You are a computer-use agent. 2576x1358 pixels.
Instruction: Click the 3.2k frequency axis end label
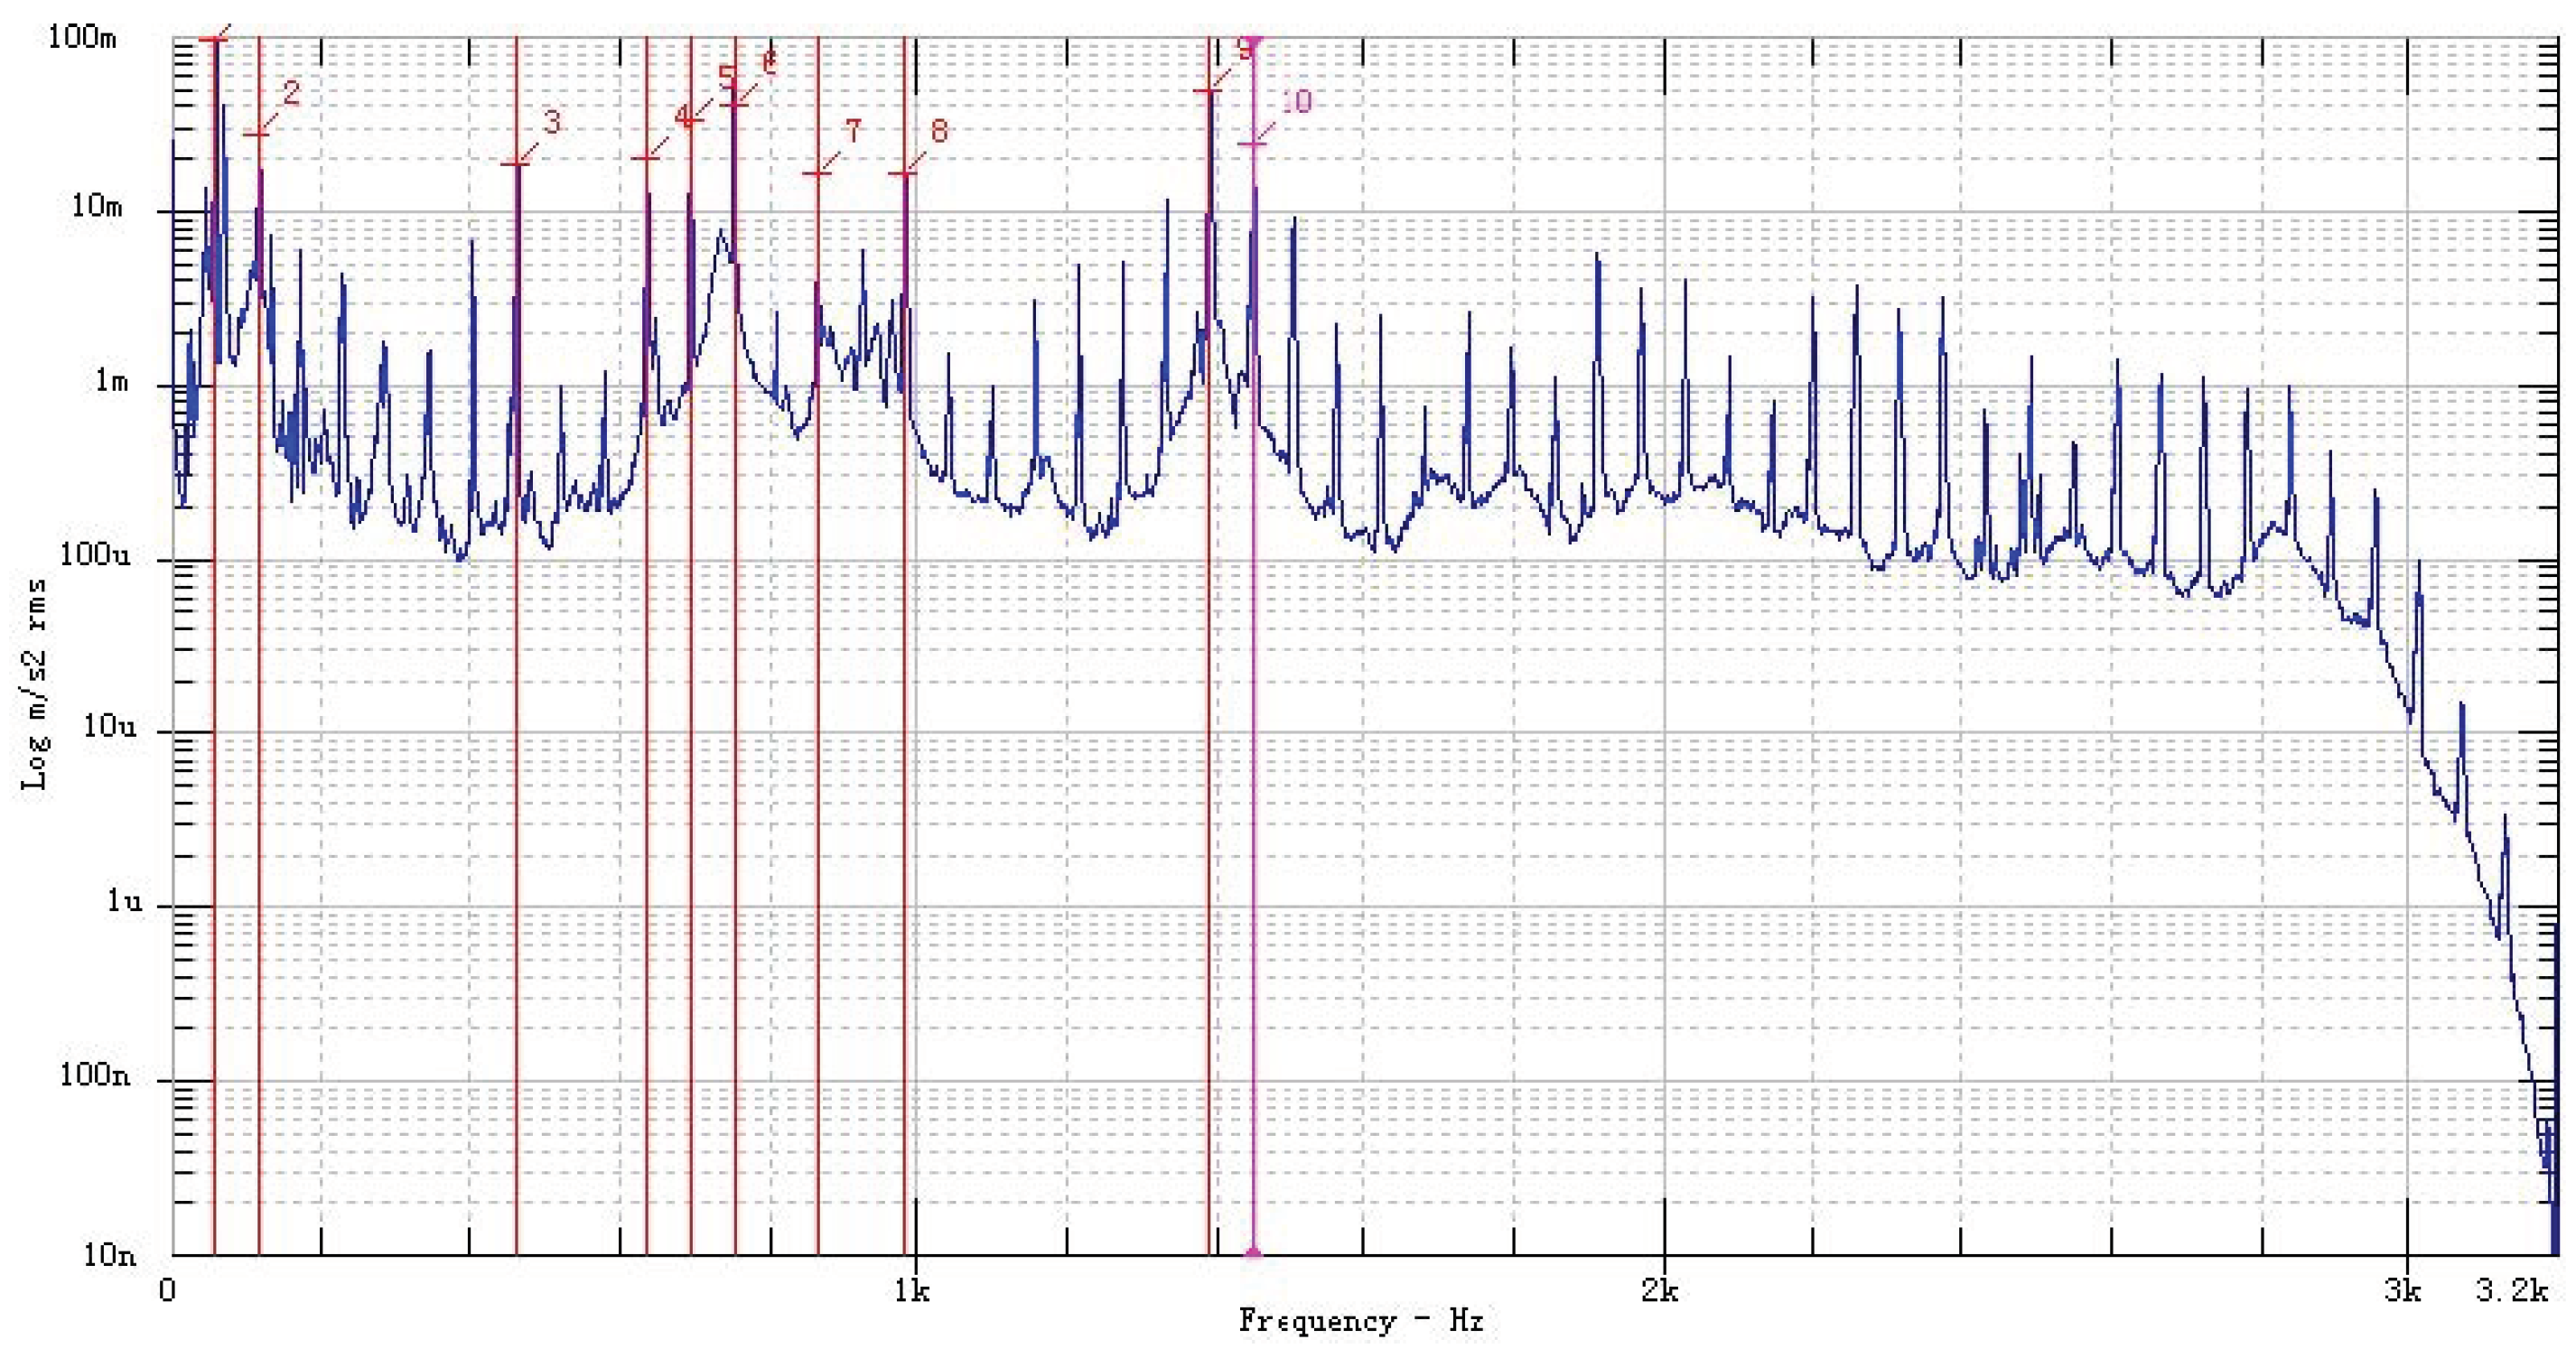coord(2510,1290)
